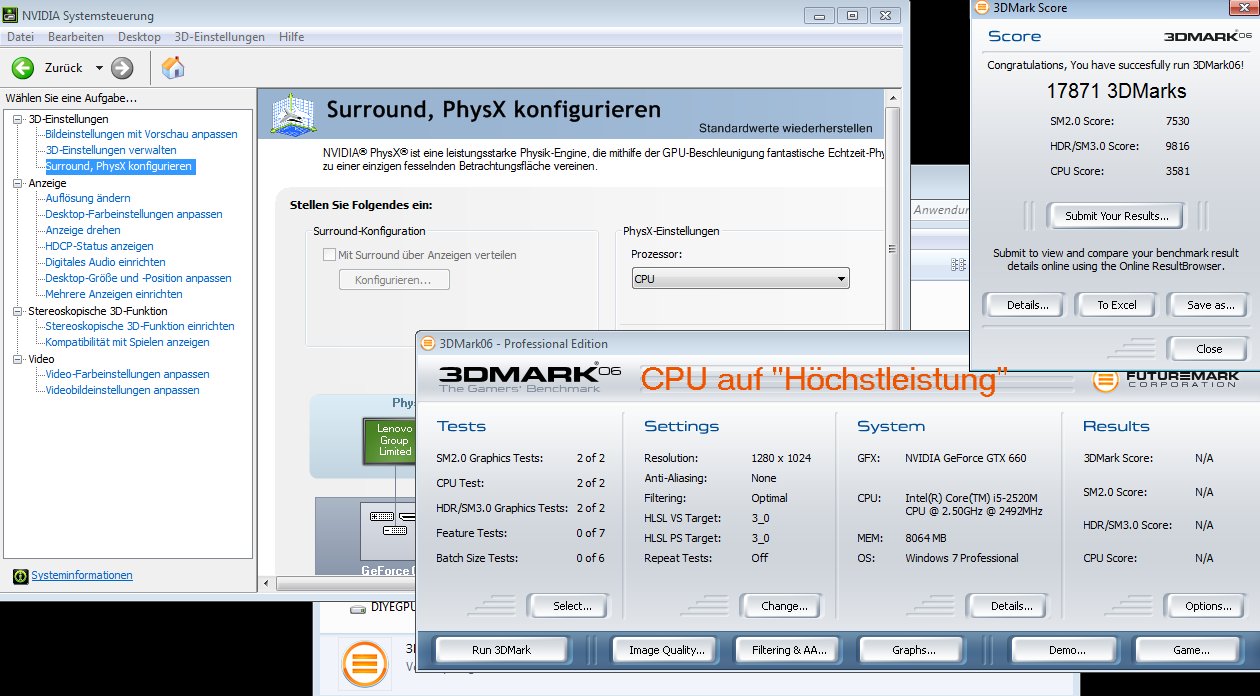Viewport: 1260px width, 696px height.
Task: Click the orange Futuremark logo icon
Action: pos(1105,380)
